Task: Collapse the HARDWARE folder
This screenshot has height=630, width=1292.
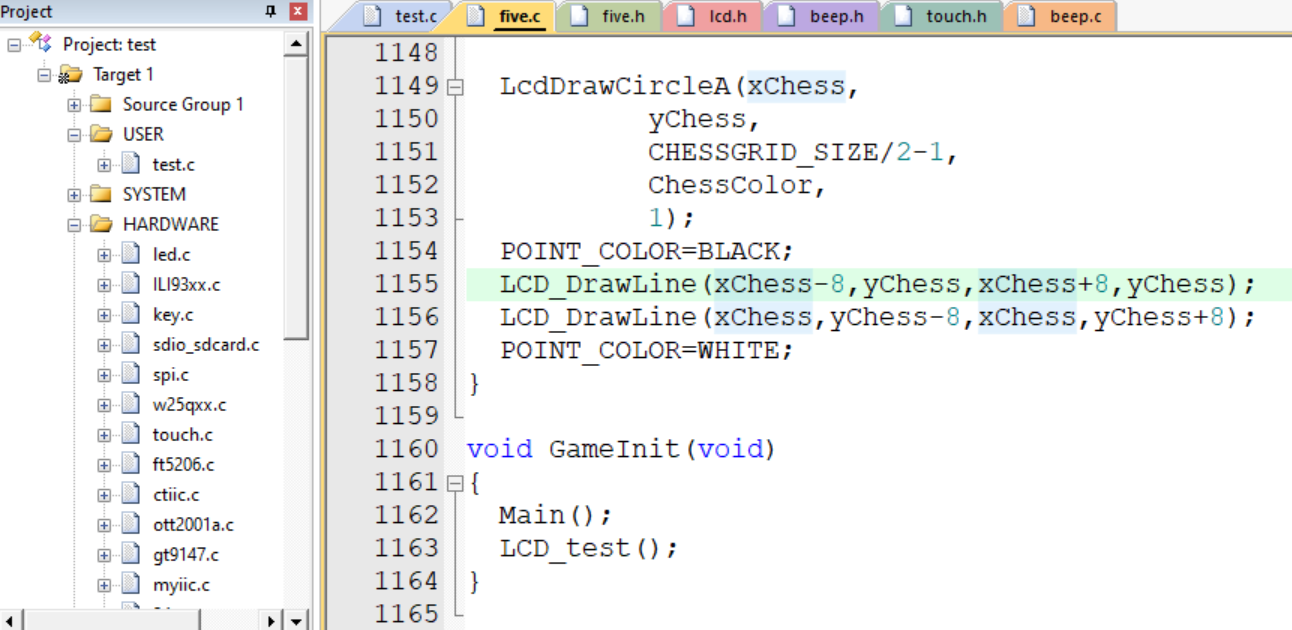Action: [x=74, y=225]
